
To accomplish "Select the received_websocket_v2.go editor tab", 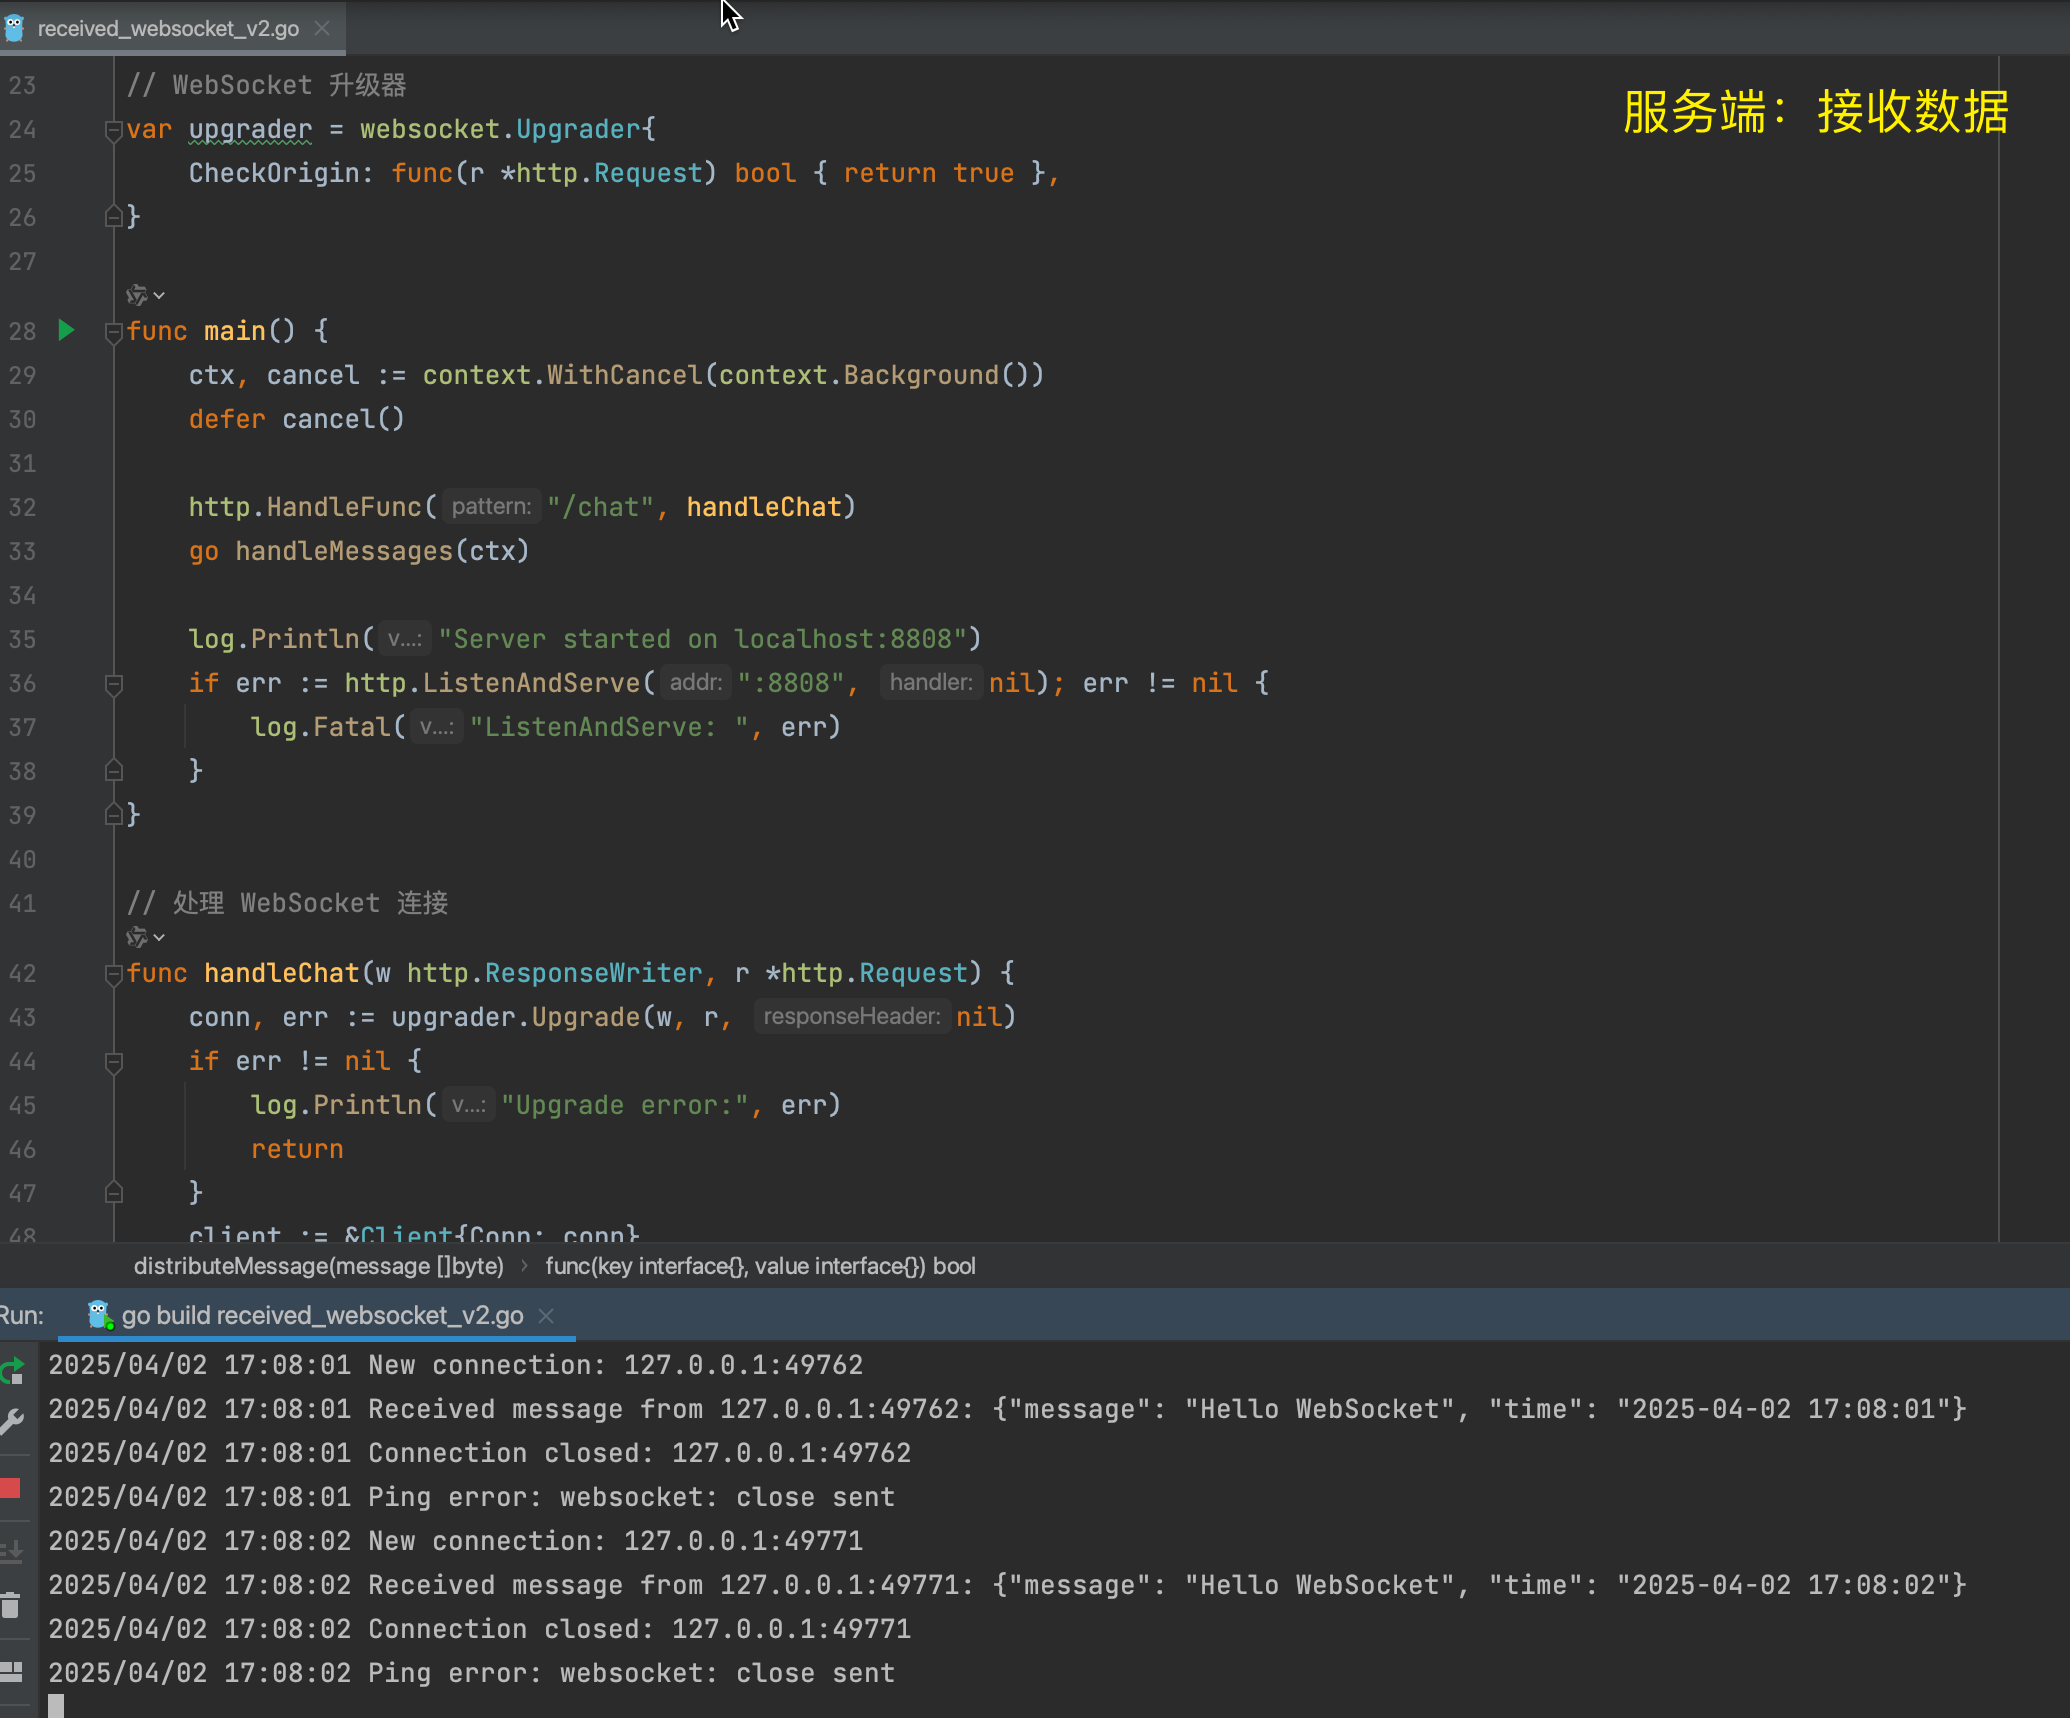I will pos(168,28).
